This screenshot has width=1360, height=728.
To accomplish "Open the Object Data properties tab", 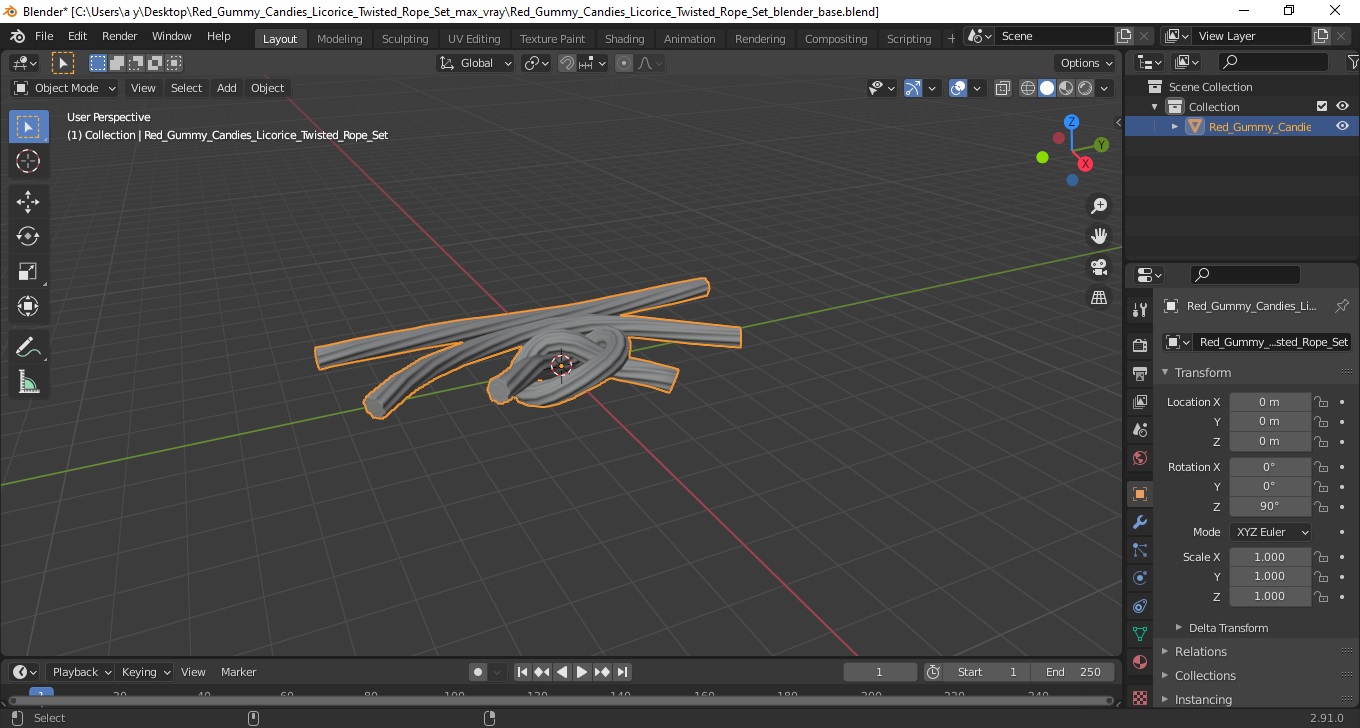I will tap(1139, 634).
